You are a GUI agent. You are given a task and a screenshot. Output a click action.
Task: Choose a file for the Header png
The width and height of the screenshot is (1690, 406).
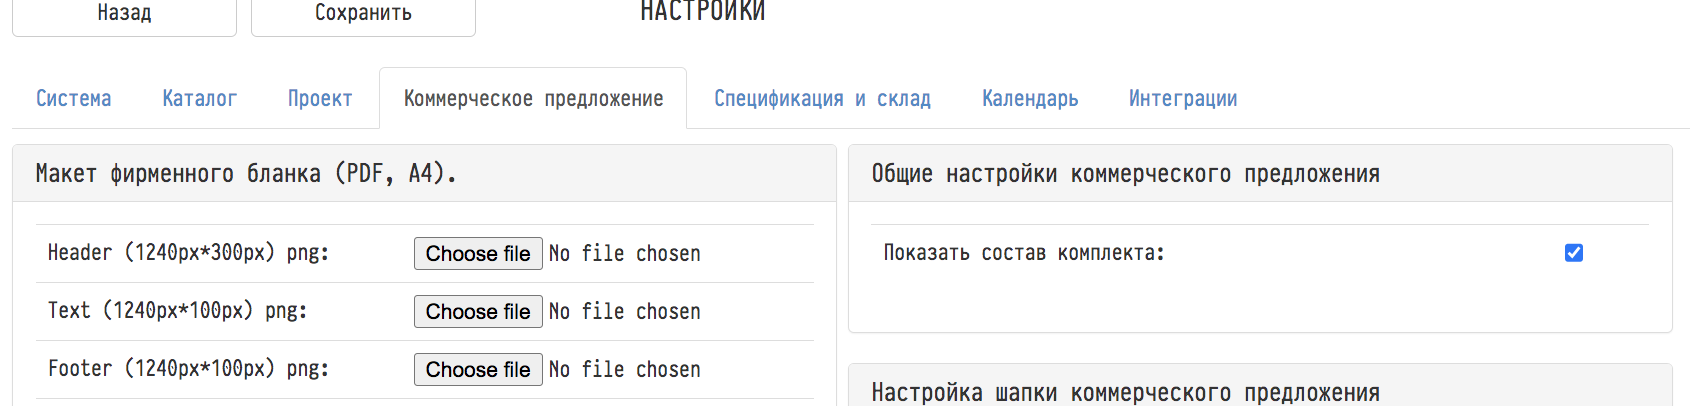[x=478, y=254]
